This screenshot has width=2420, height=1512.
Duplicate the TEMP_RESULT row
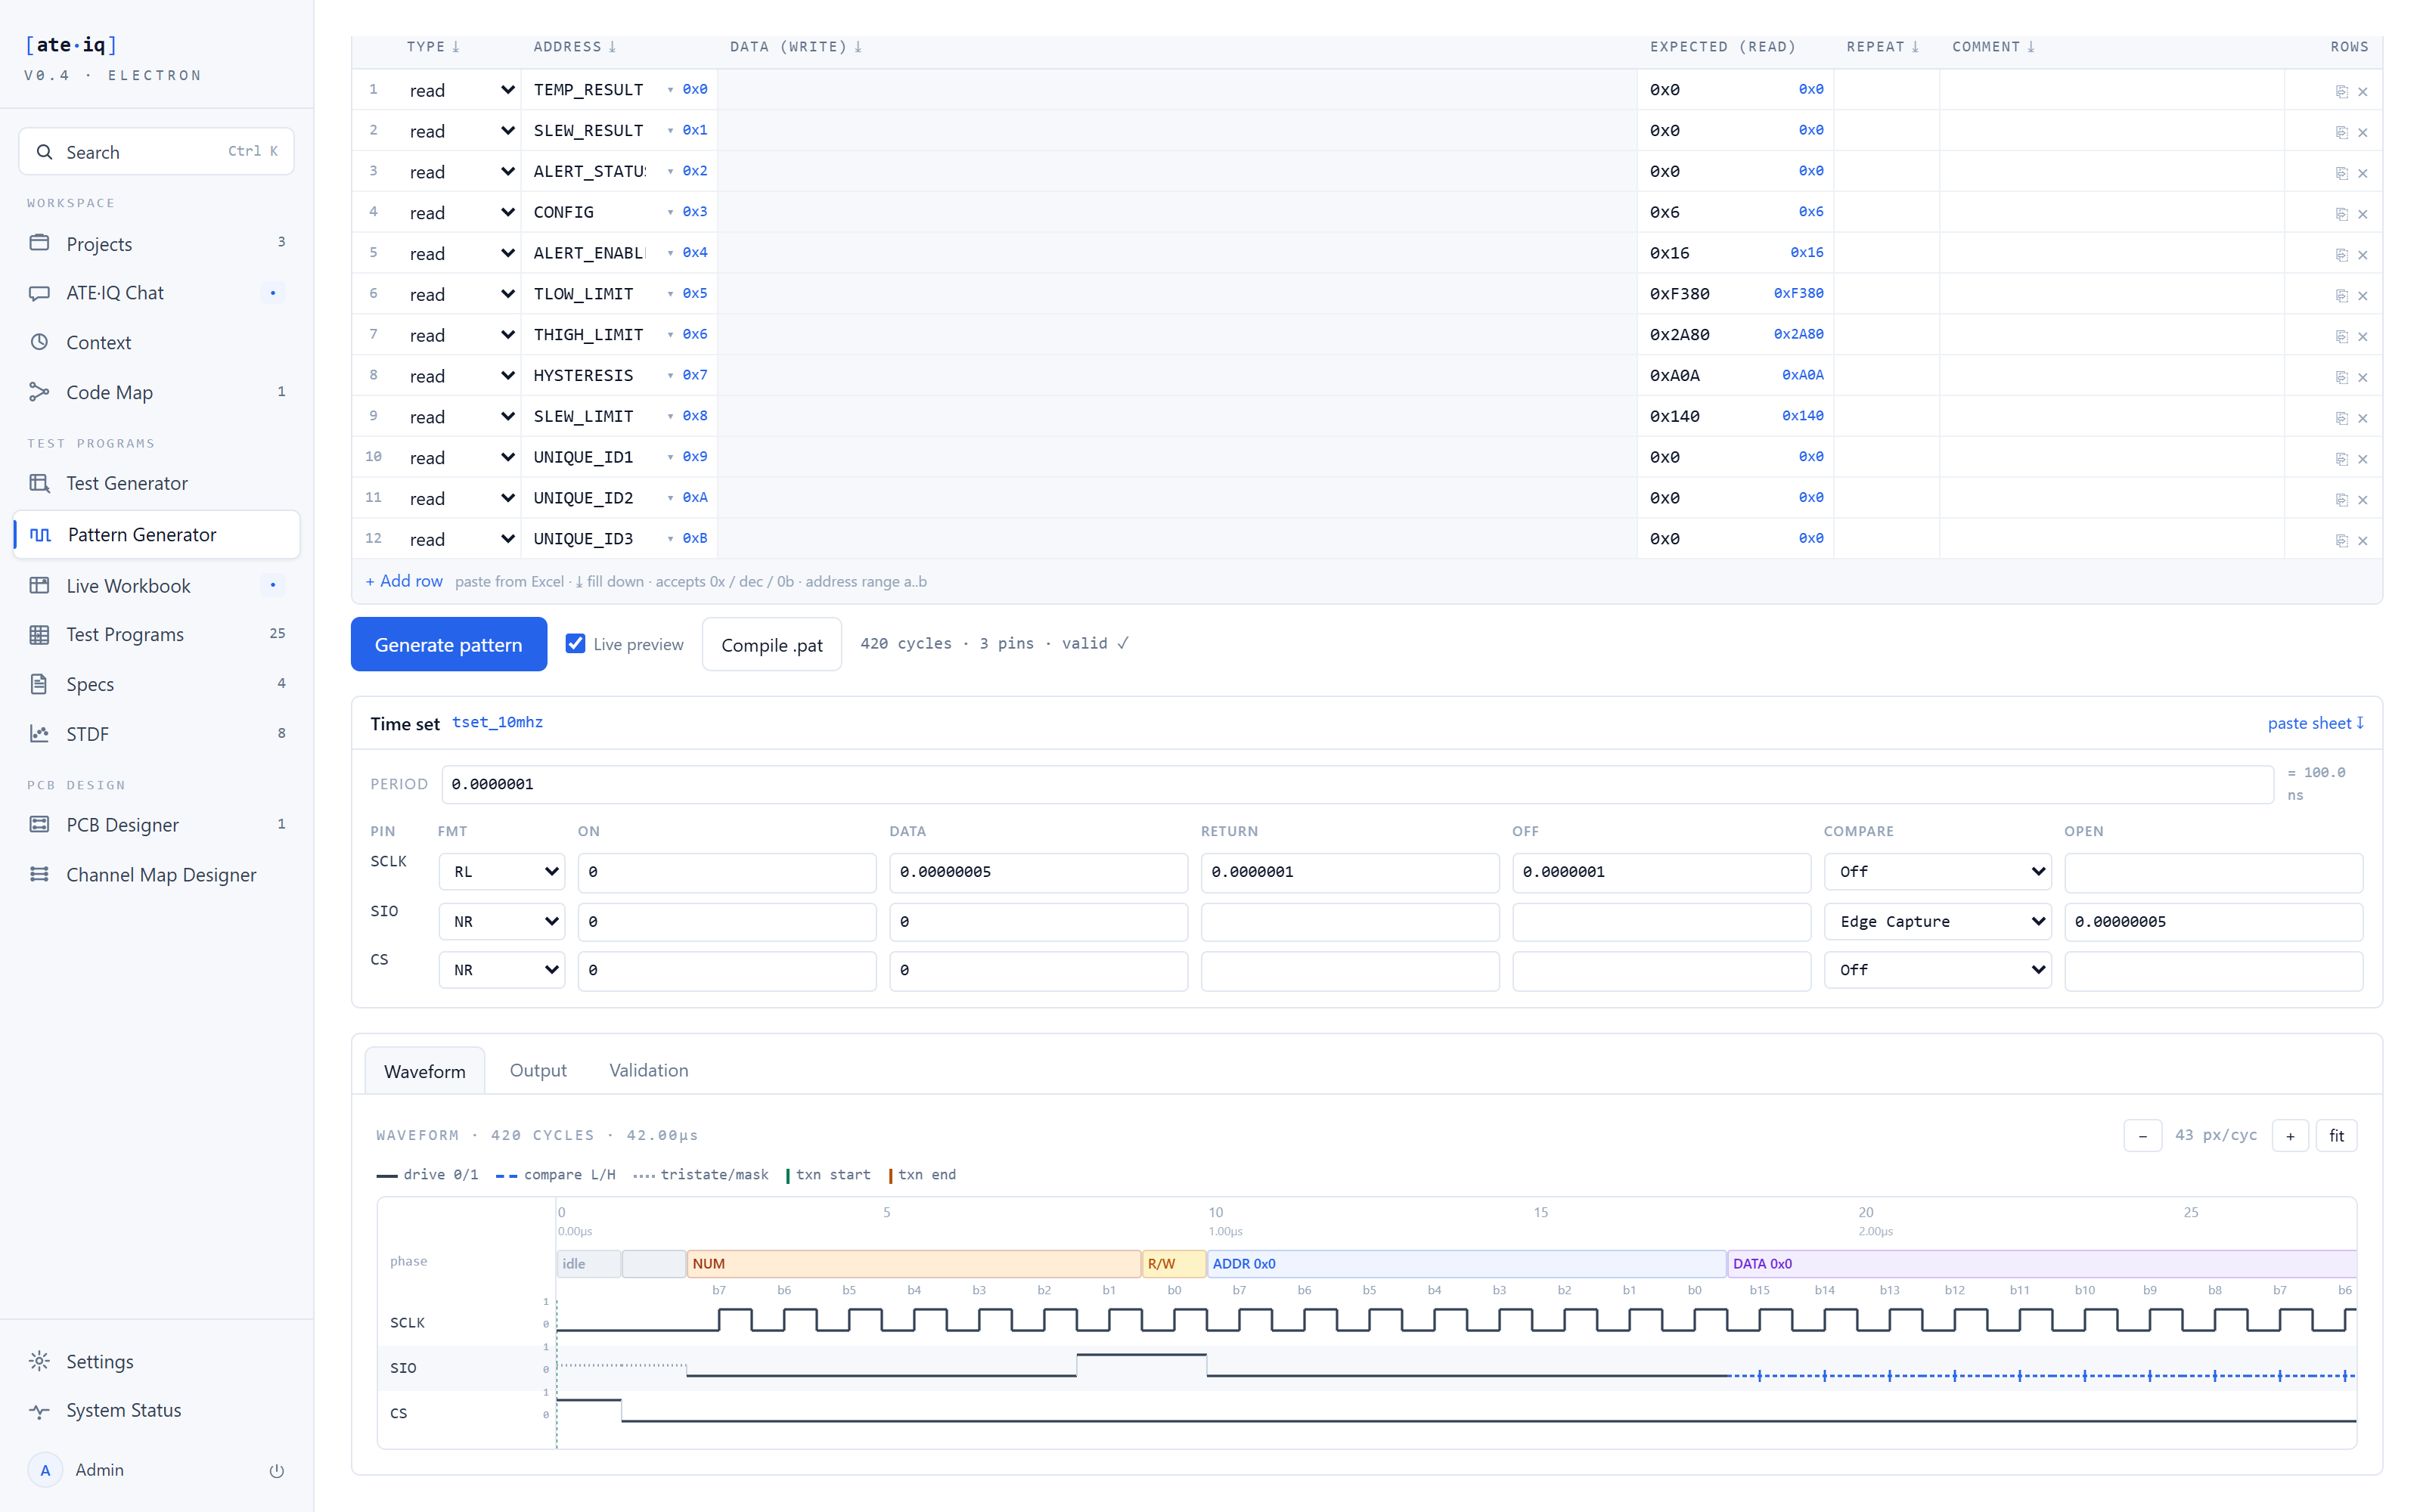point(2341,91)
